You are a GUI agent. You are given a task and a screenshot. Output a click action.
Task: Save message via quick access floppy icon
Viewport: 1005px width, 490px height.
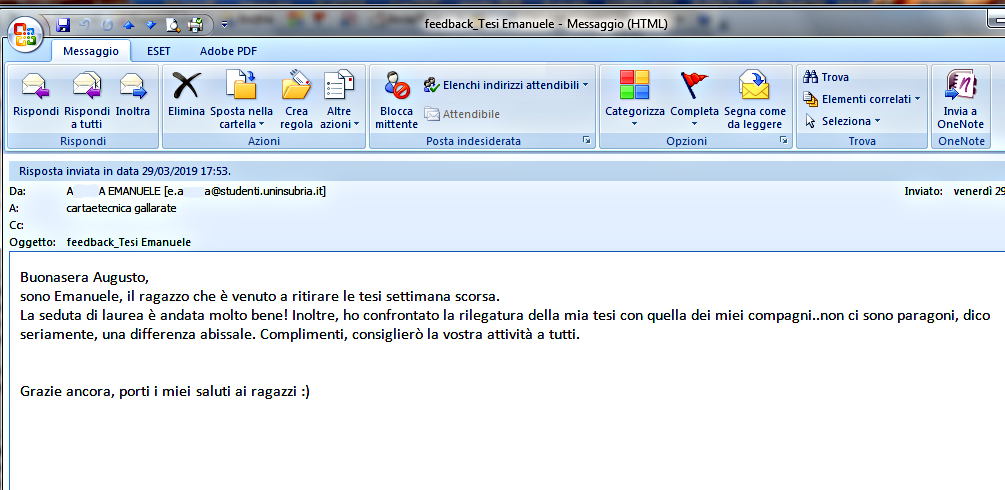pyautogui.click(x=63, y=25)
